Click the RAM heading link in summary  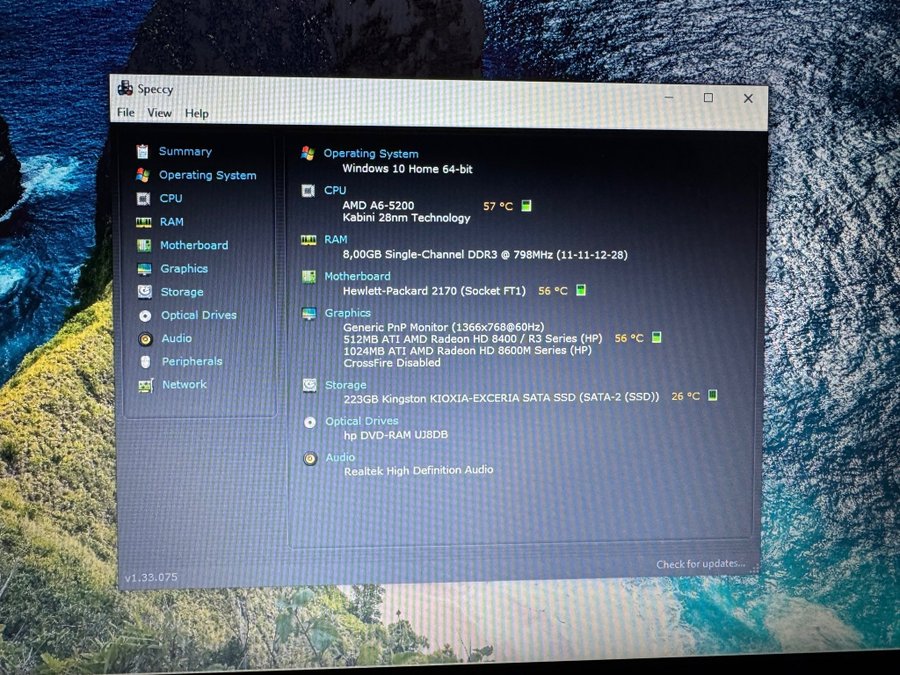[336, 240]
